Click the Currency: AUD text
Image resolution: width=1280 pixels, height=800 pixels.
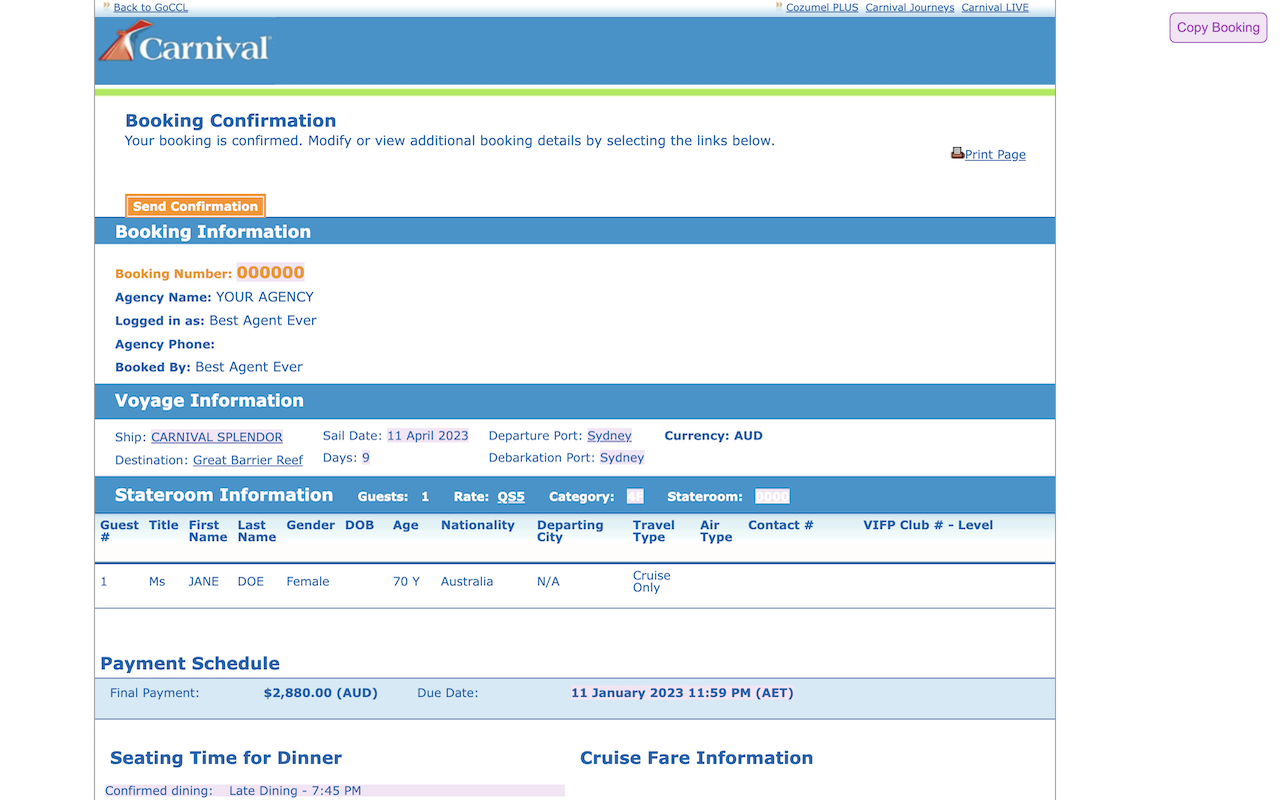click(714, 436)
